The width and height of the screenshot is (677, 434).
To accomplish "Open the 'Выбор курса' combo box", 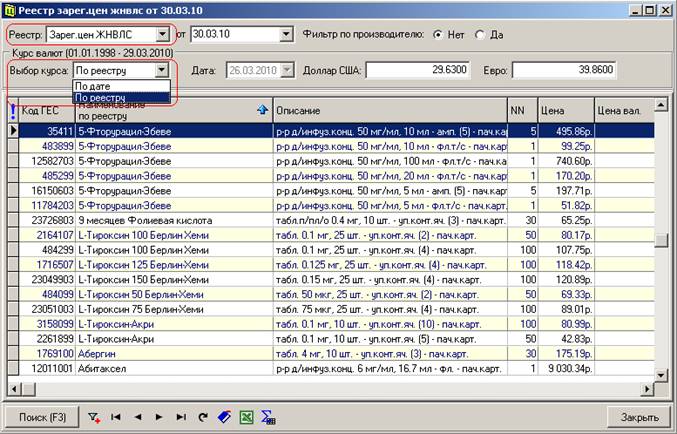I will pyautogui.click(x=163, y=71).
